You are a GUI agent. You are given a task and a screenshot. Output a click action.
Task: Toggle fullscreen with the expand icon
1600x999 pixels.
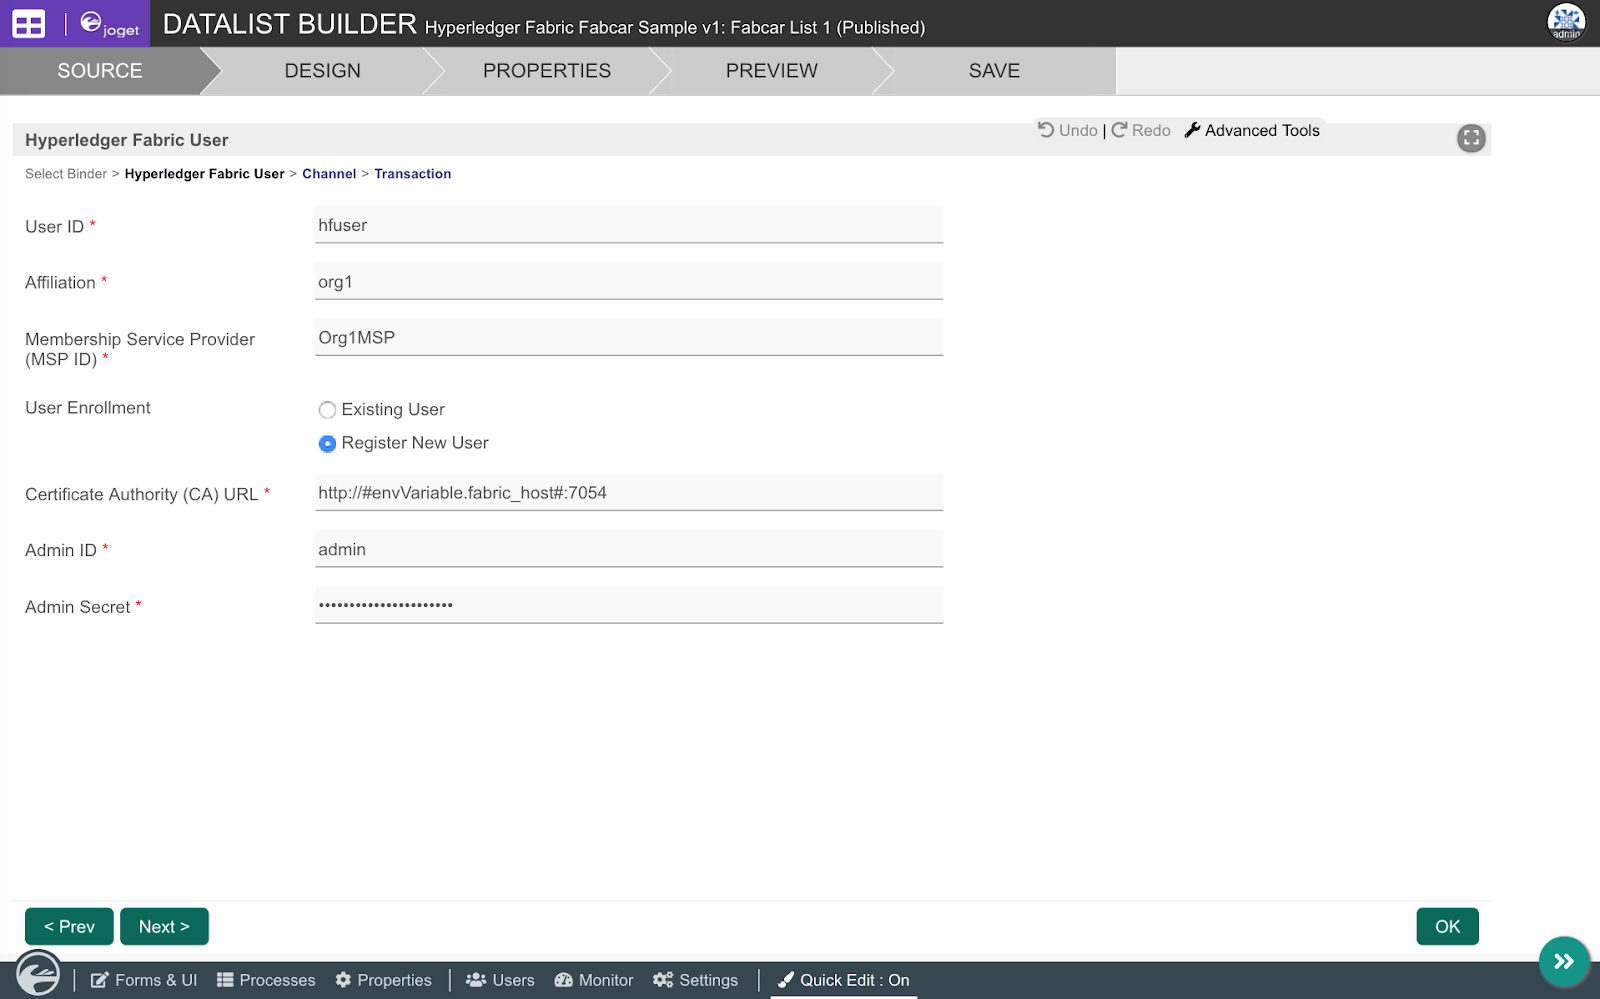1471,138
